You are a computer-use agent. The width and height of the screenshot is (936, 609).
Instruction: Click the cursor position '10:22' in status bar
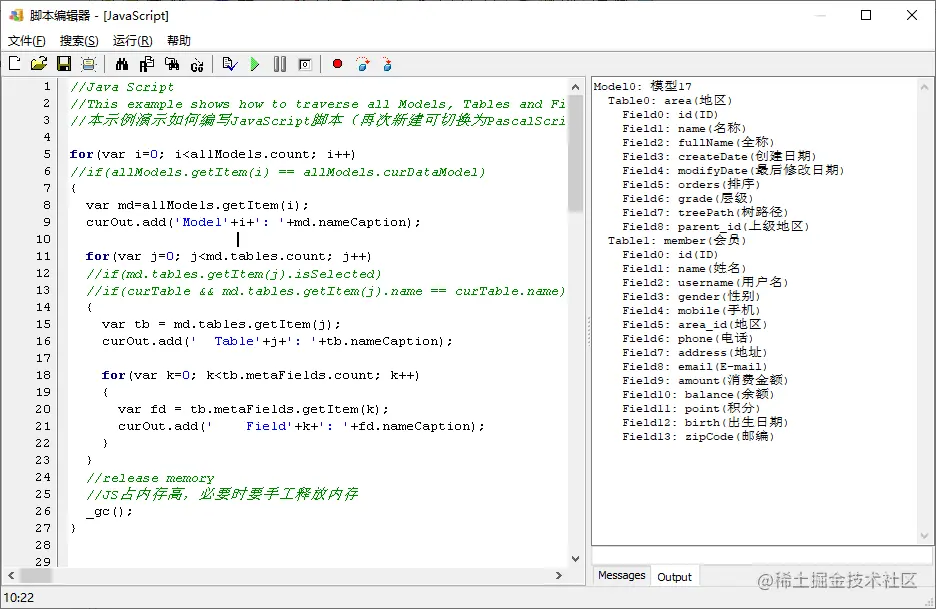19,597
